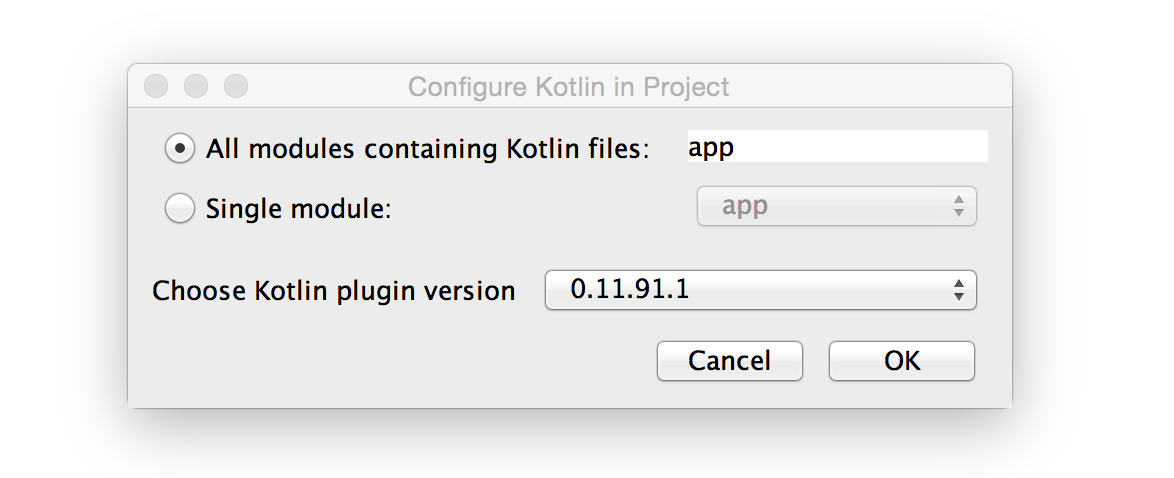The height and width of the screenshot is (478, 1174).
Task: Click the dialog's close window button
Action: point(156,87)
